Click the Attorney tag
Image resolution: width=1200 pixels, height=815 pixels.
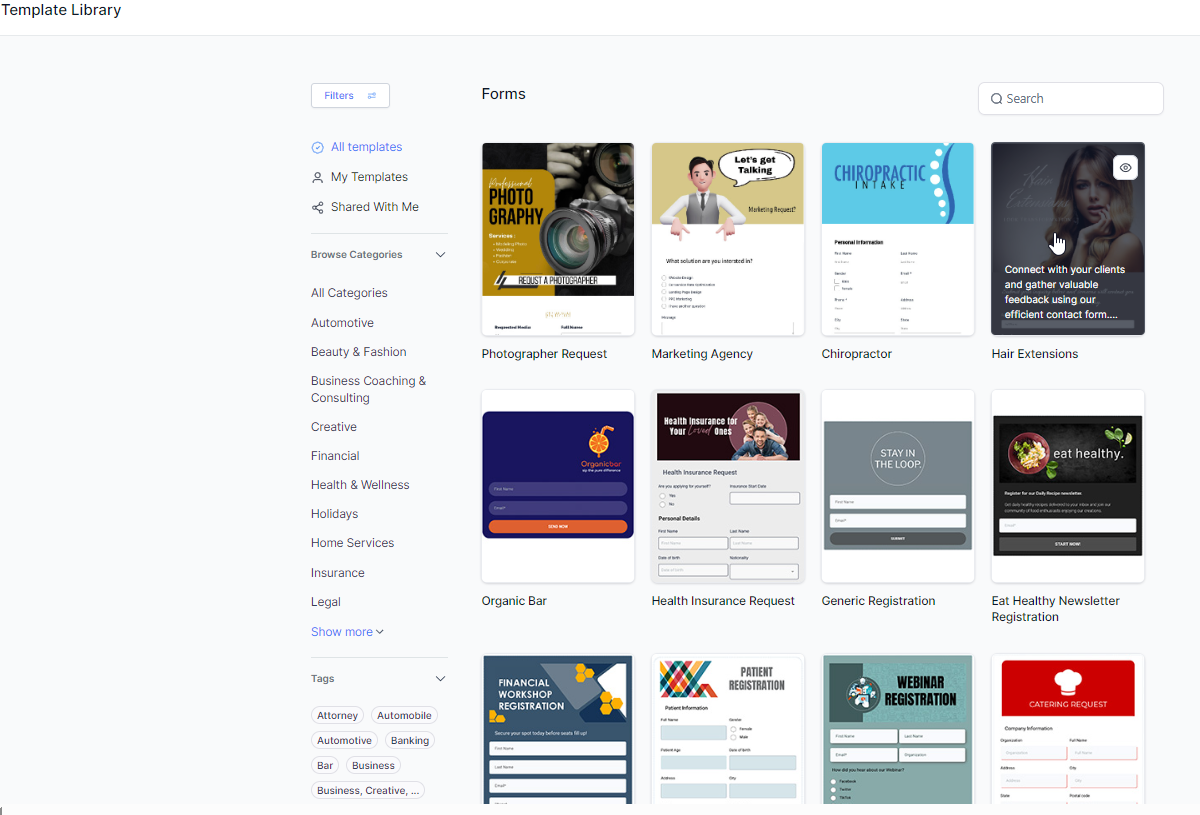[x=337, y=716]
